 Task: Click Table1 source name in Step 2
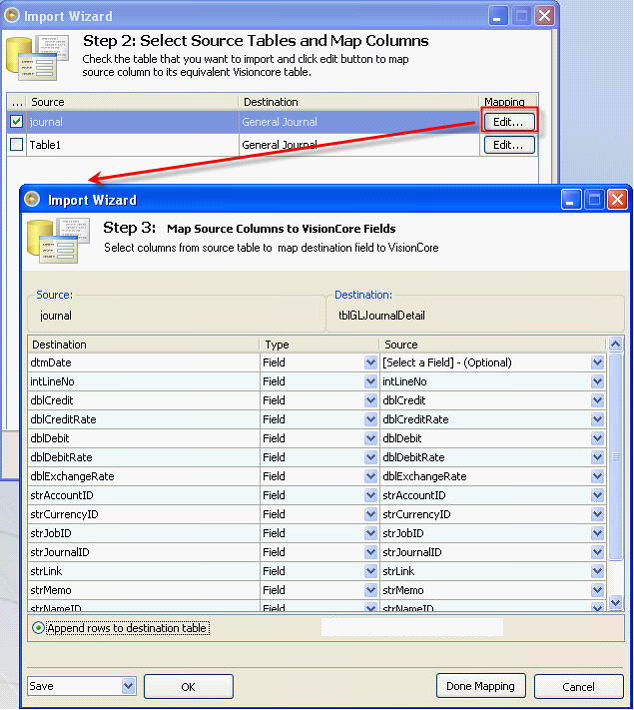(x=45, y=145)
